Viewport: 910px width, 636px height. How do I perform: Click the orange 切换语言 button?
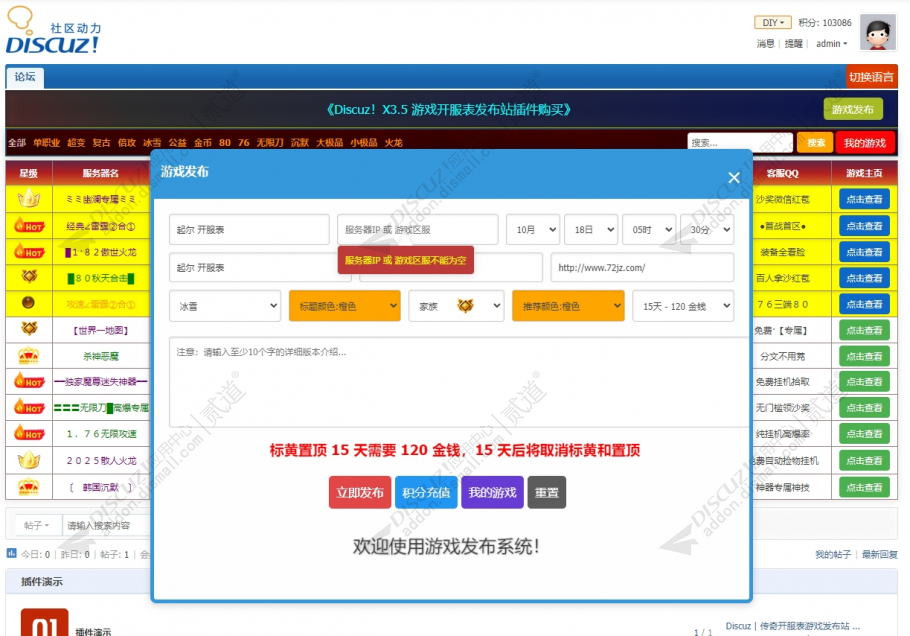pos(872,77)
